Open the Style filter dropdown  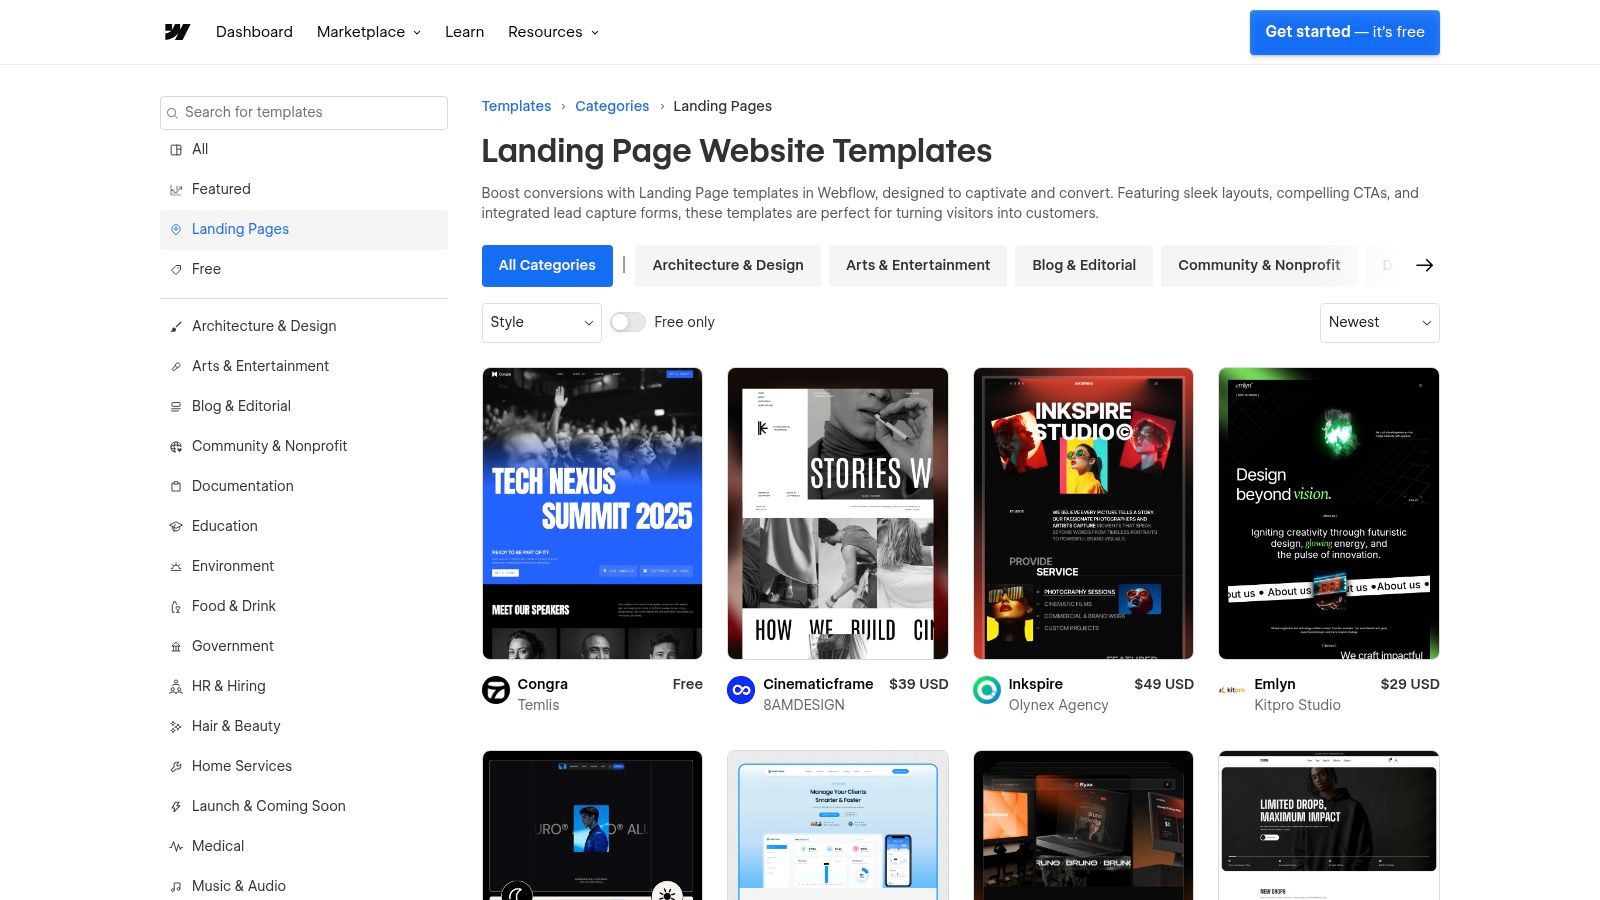541,322
